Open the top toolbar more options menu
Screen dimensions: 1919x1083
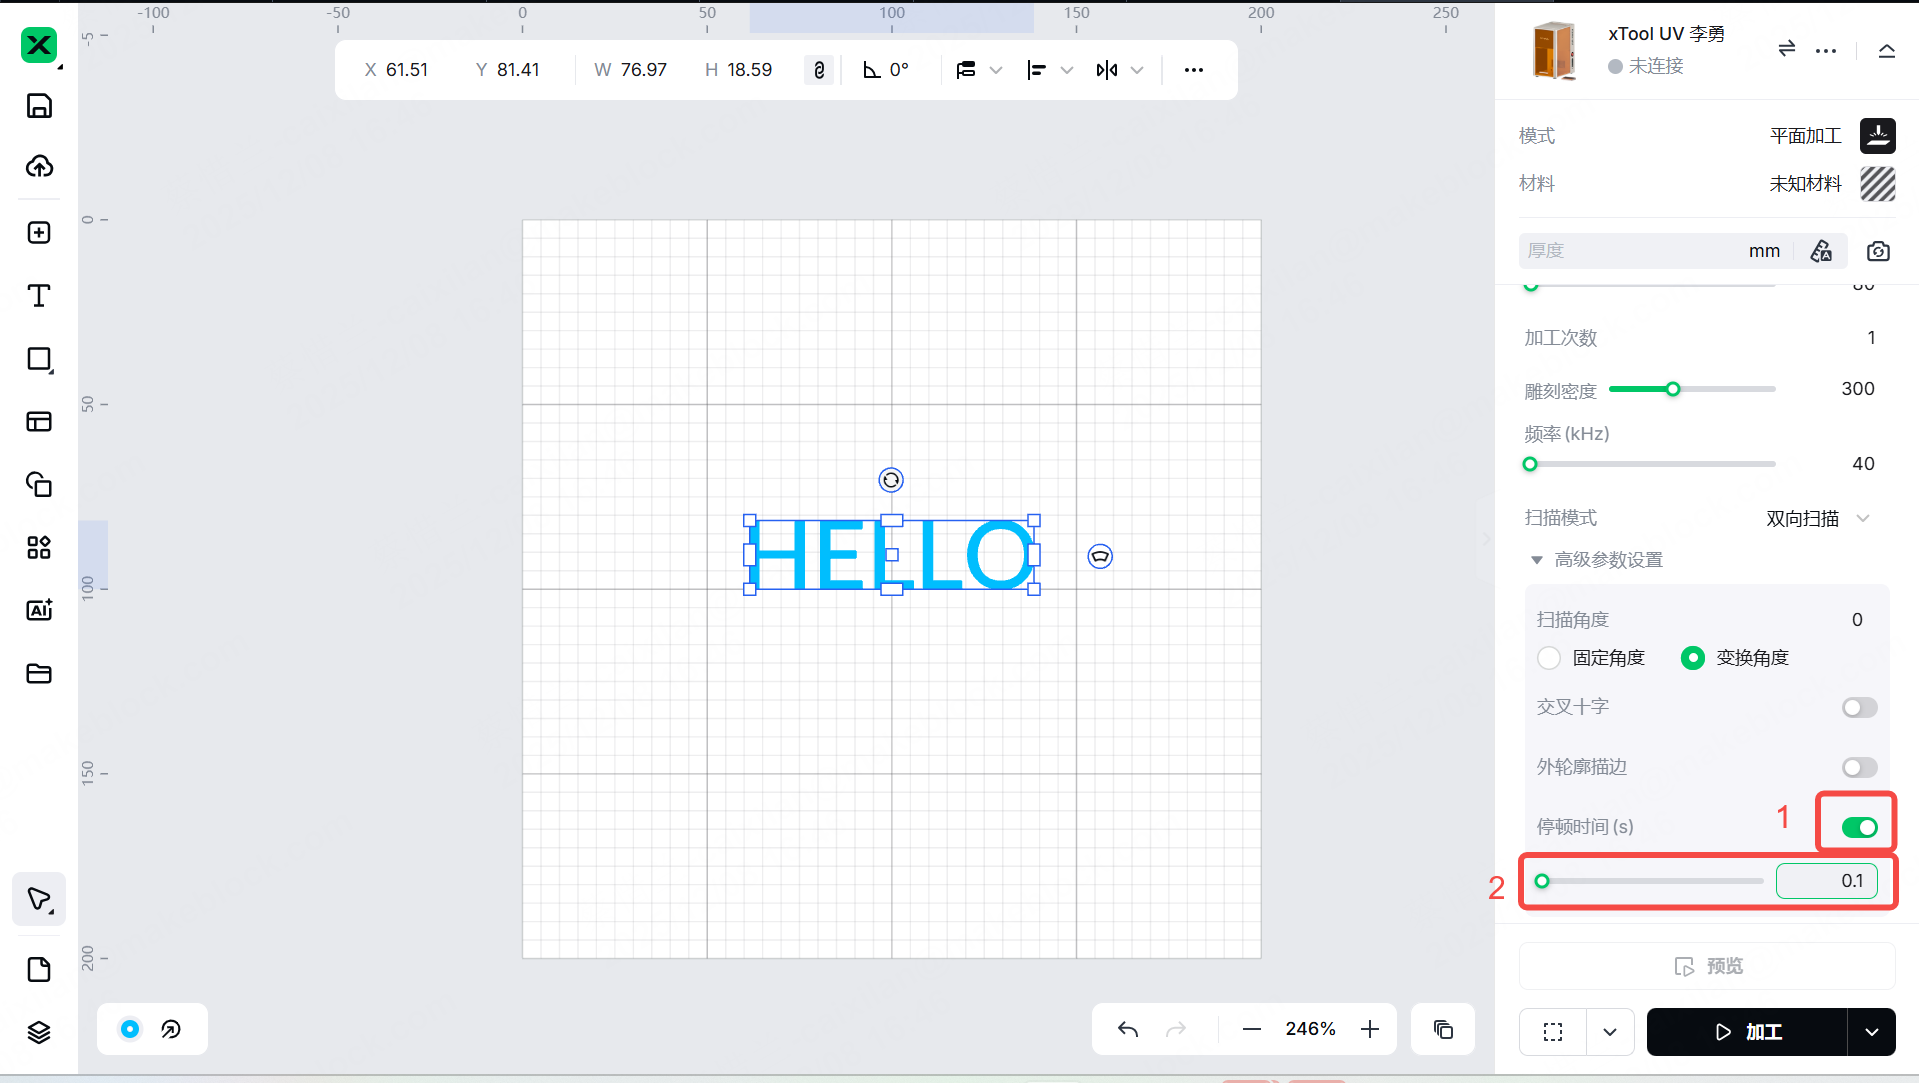[x=1193, y=70]
